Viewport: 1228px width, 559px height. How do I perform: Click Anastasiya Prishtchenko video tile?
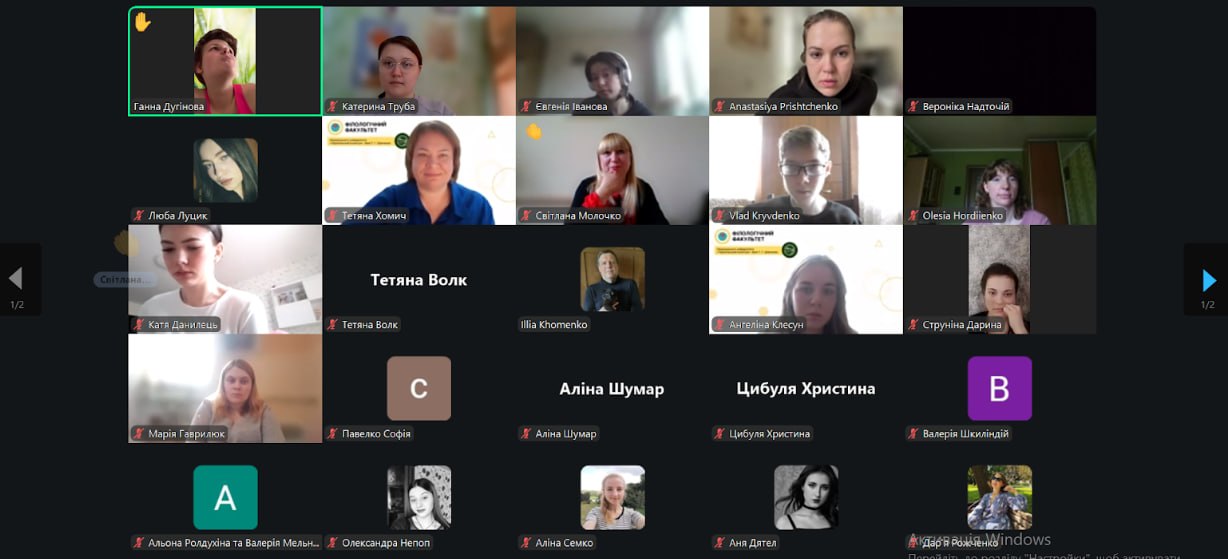pos(806,61)
